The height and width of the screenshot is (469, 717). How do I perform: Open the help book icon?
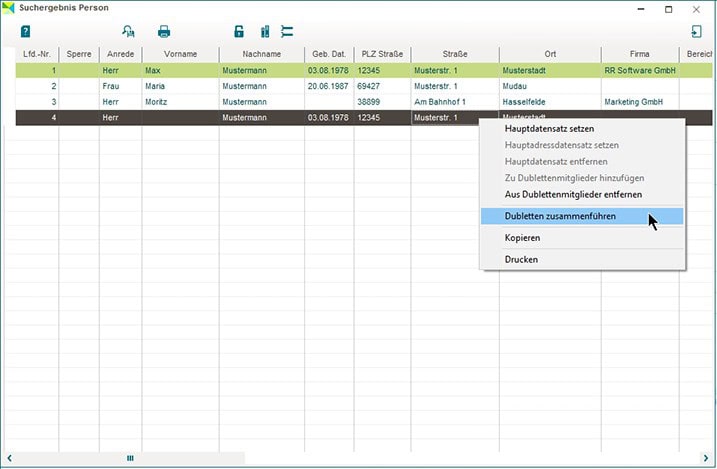pos(25,32)
